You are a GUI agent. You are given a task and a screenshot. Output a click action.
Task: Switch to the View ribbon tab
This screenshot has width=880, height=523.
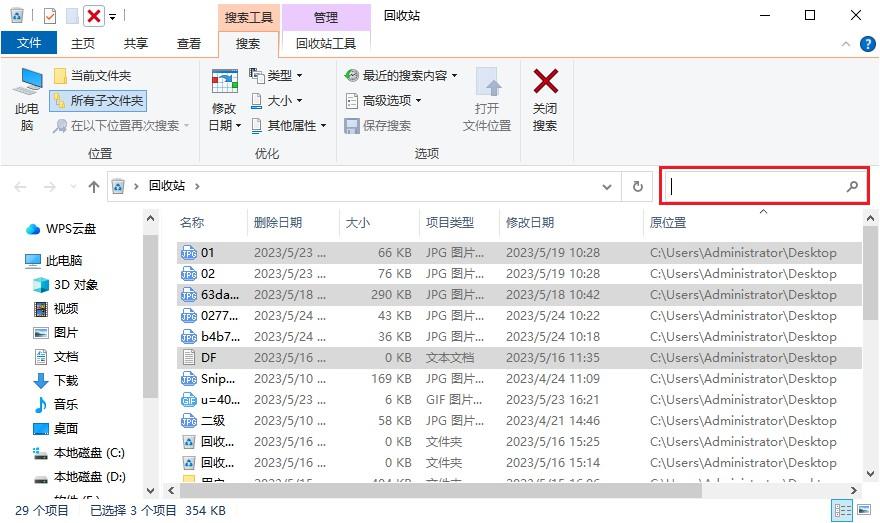189,43
